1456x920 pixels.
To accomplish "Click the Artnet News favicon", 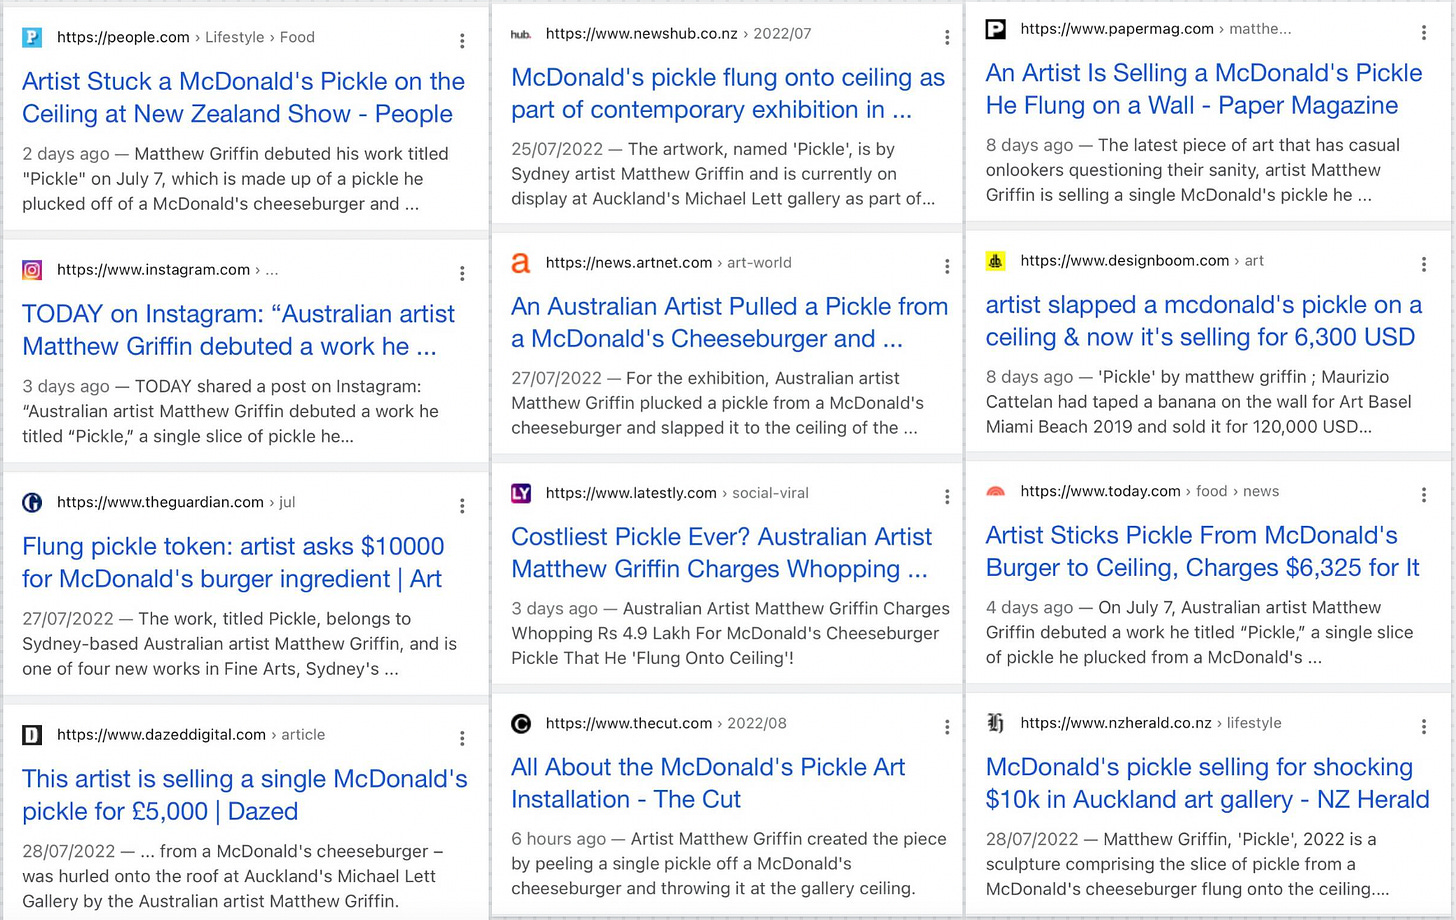I will [x=521, y=263].
